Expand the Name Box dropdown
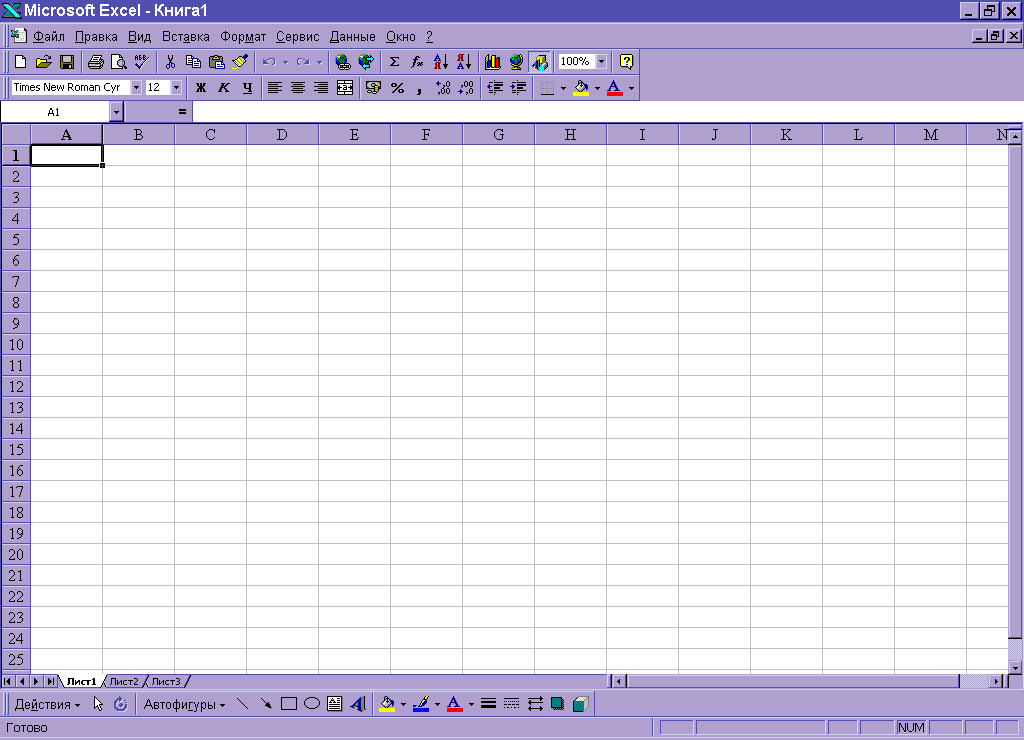The height and width of the screenshot is (740, 1024). pyautogui.click(x=116, y=112)
